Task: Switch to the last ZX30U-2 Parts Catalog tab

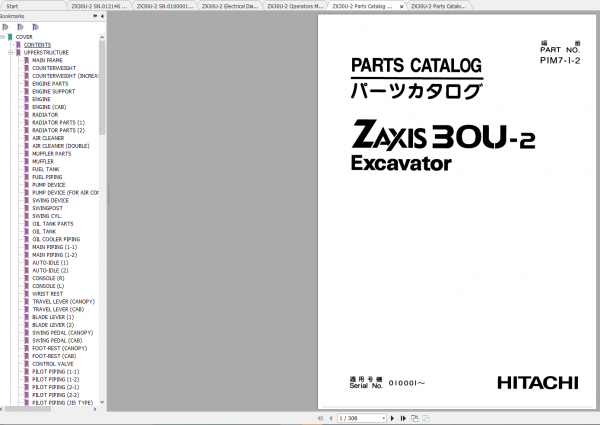Action: pos(439,6)
